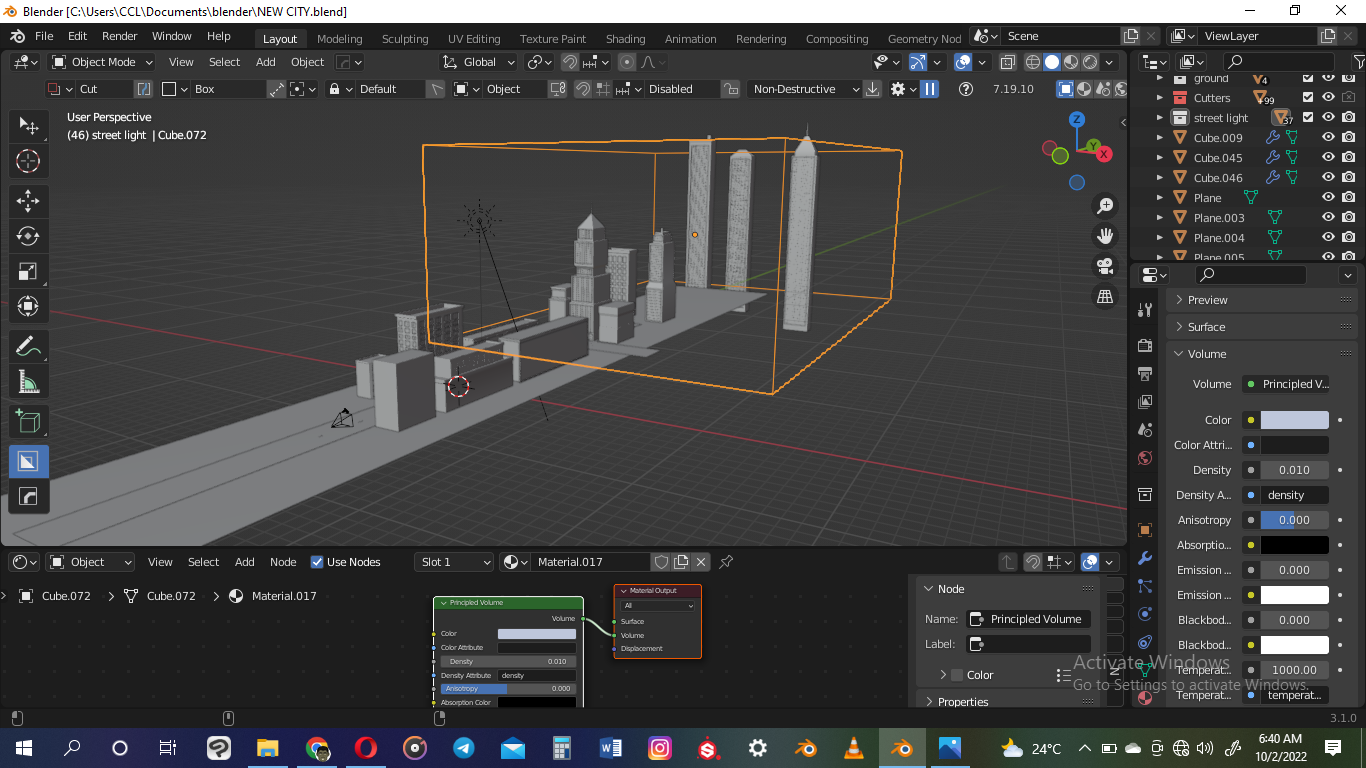Open the Slot 1 material slot dropdown
This screenshot has width=1366, height=768.
[x=453, y=562]
